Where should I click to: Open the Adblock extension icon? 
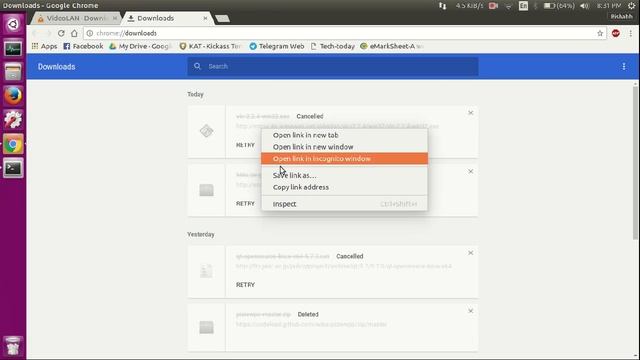pos(616,33)
